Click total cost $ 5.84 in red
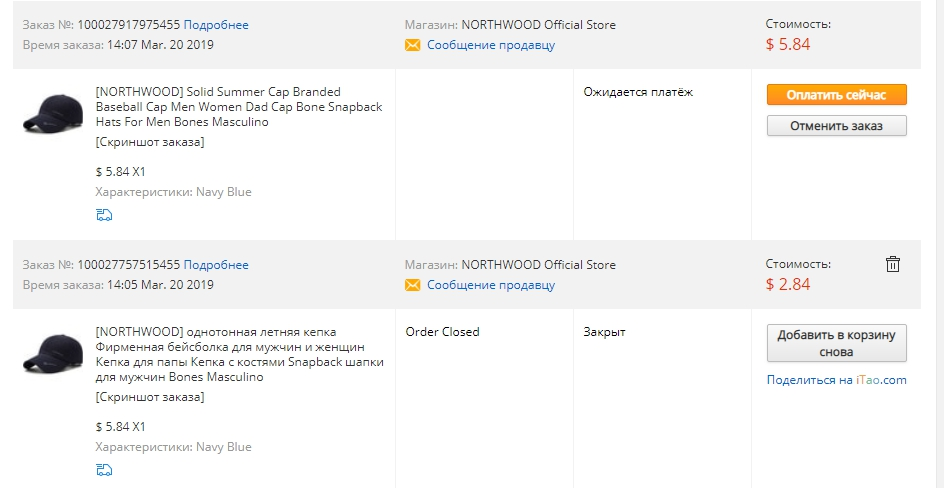Viewport: 944px width, 488px height. pyautogui.click(x=788, y=45)
